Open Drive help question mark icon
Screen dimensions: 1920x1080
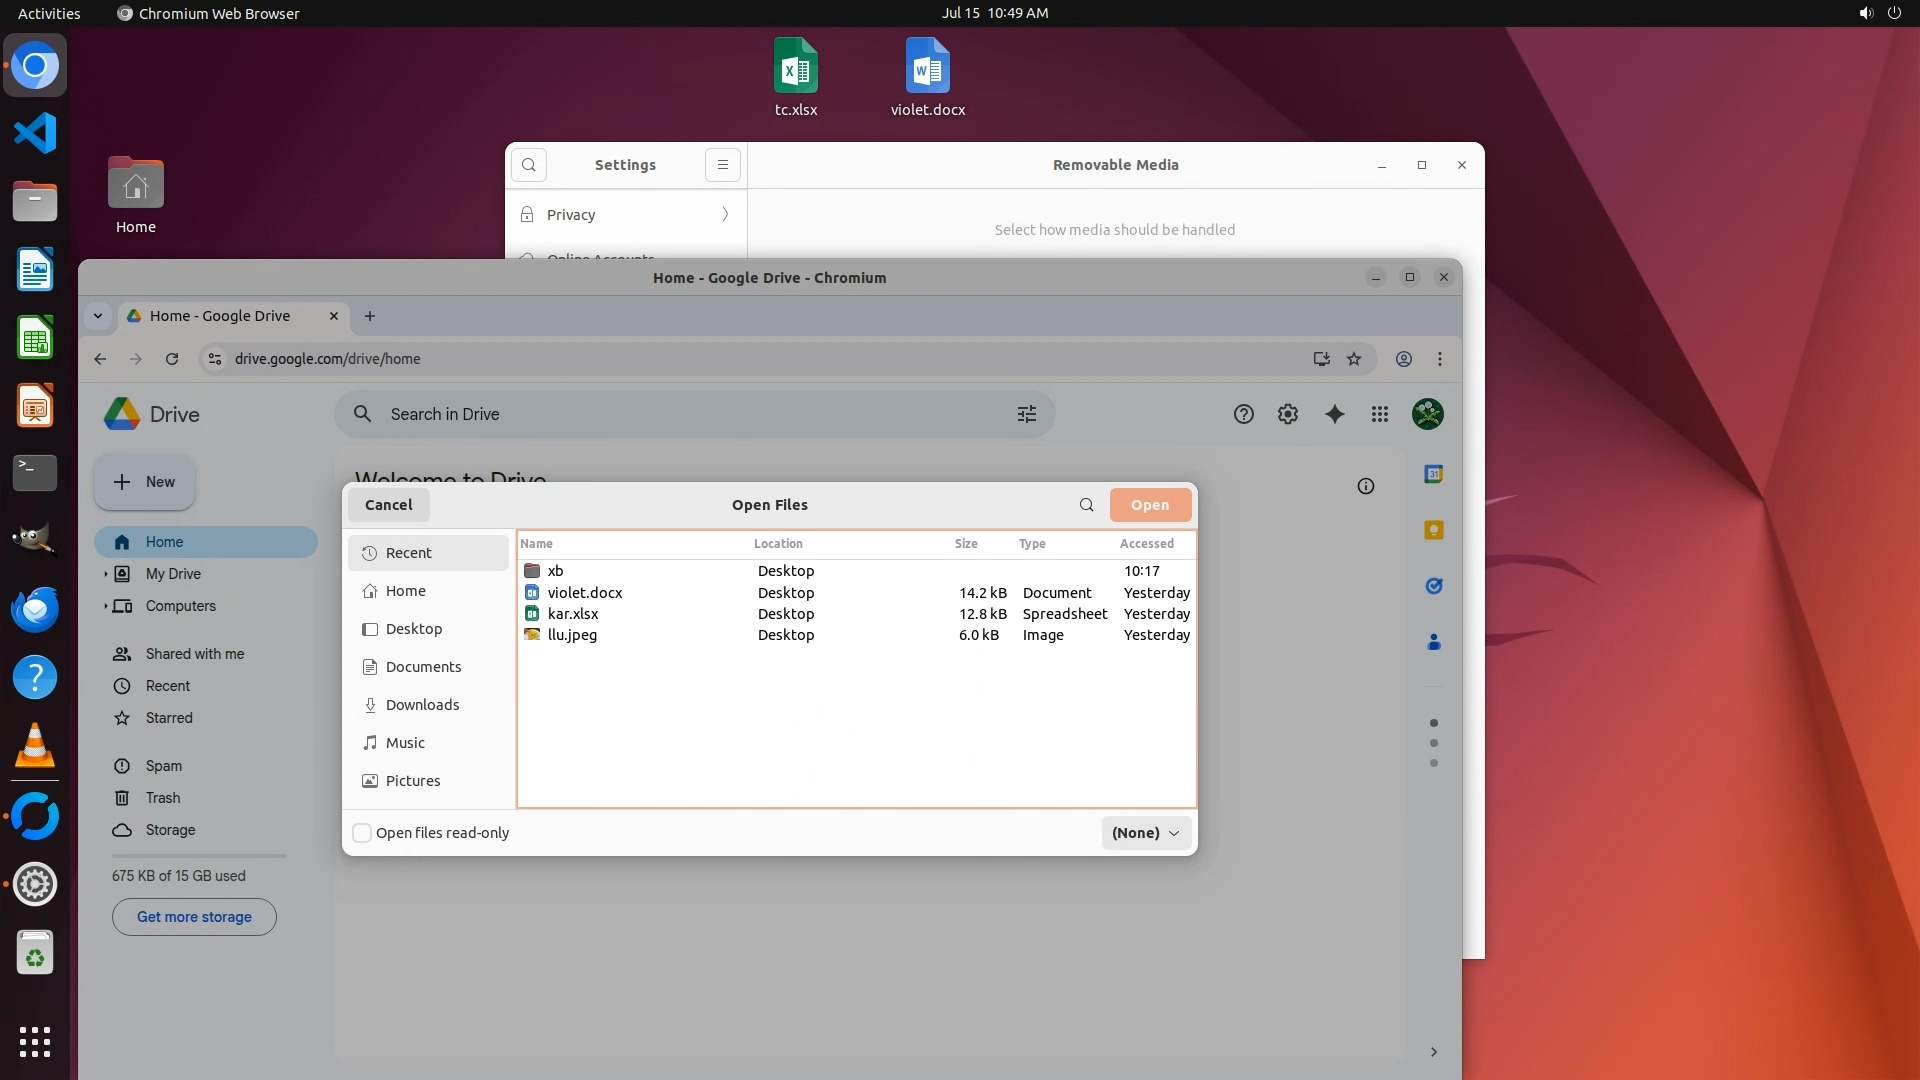[x=1243, y=414]
